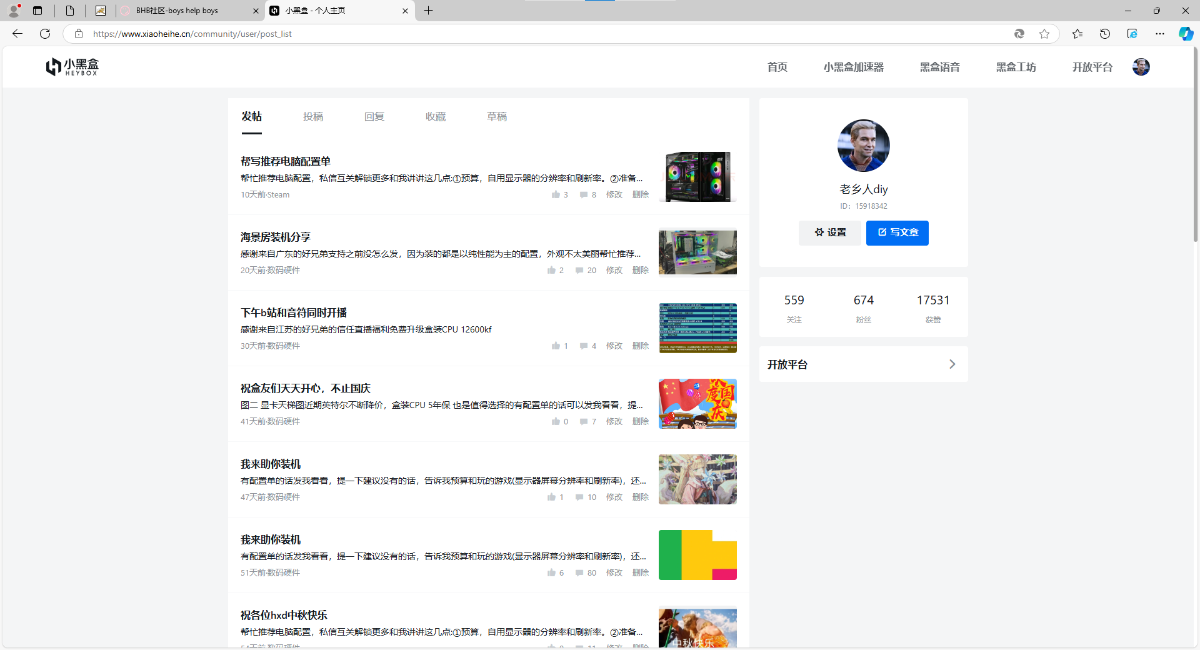The height and width of the screenshot is (650, 1200).
Task: Click 修改 on 海景房装机分享 post
Action: click(x=614, y=270)
